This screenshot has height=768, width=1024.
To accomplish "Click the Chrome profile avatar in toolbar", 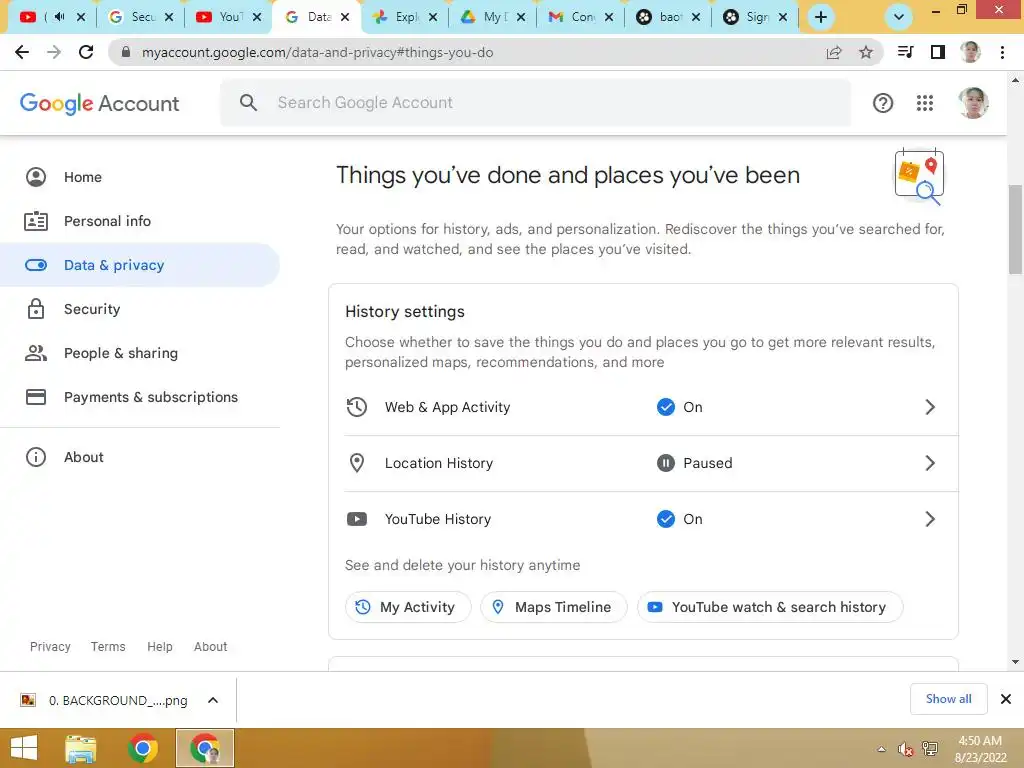I will [970, 52].
